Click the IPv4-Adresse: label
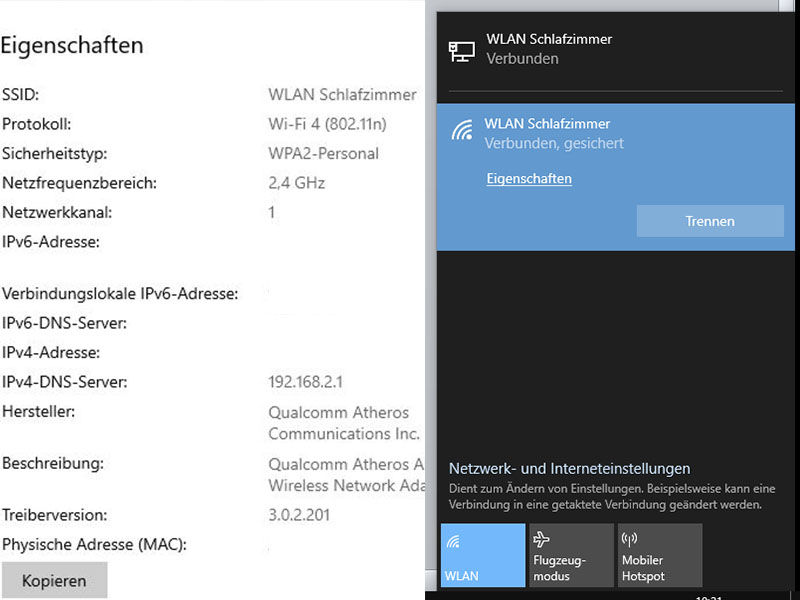The image size is (800, 600). pos(51,353)
